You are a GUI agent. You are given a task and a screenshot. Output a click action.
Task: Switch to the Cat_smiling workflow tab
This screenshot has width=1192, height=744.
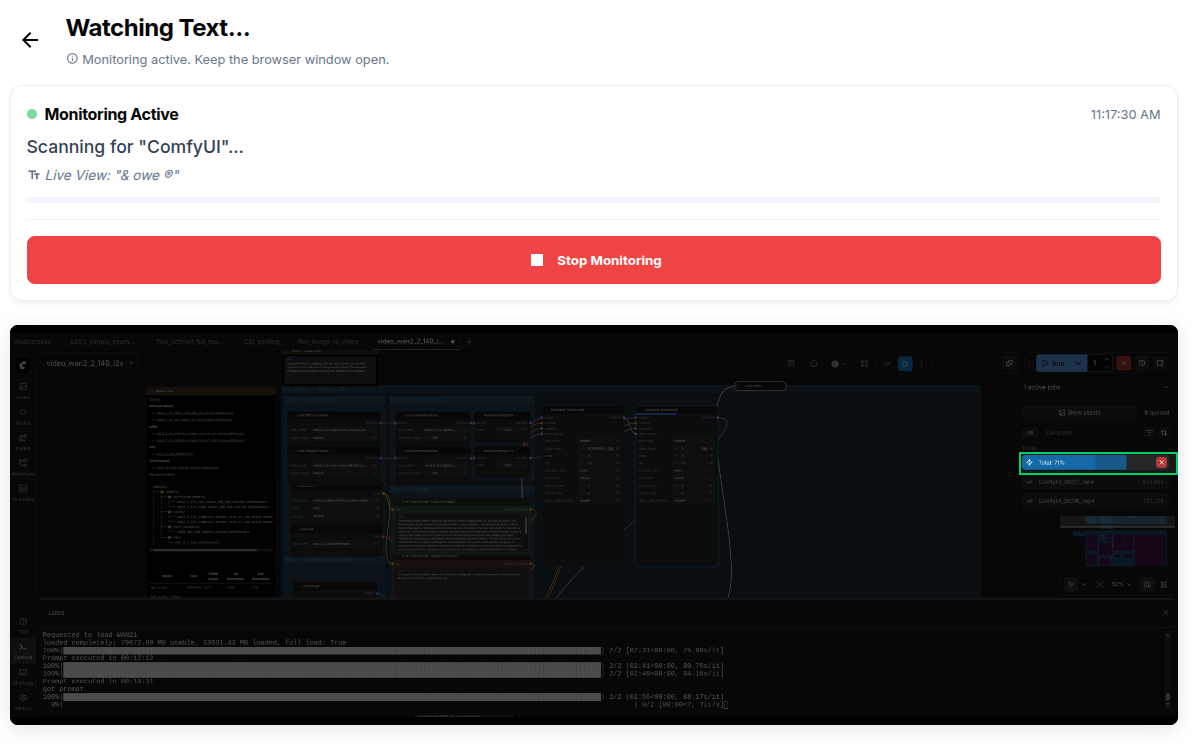[261, 341]
